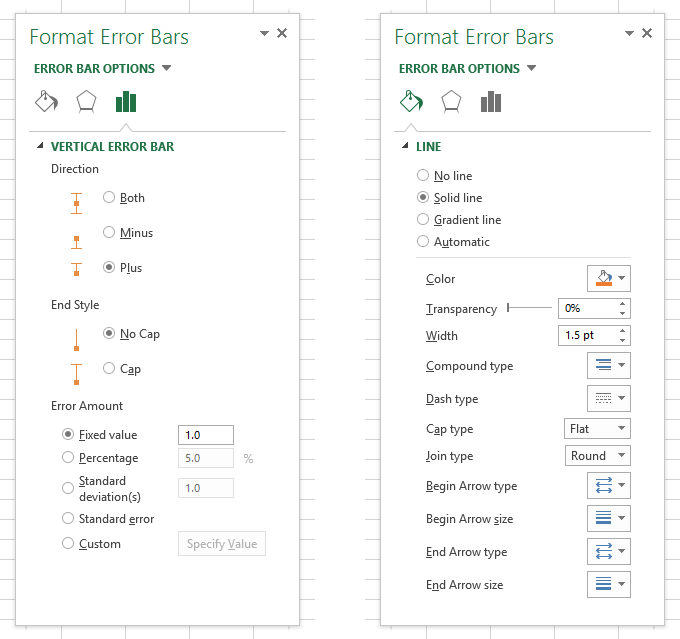Click the Both direction error bar icon
Screen dimensions: 680x639
pyautogui.click(x=76, y=203)
